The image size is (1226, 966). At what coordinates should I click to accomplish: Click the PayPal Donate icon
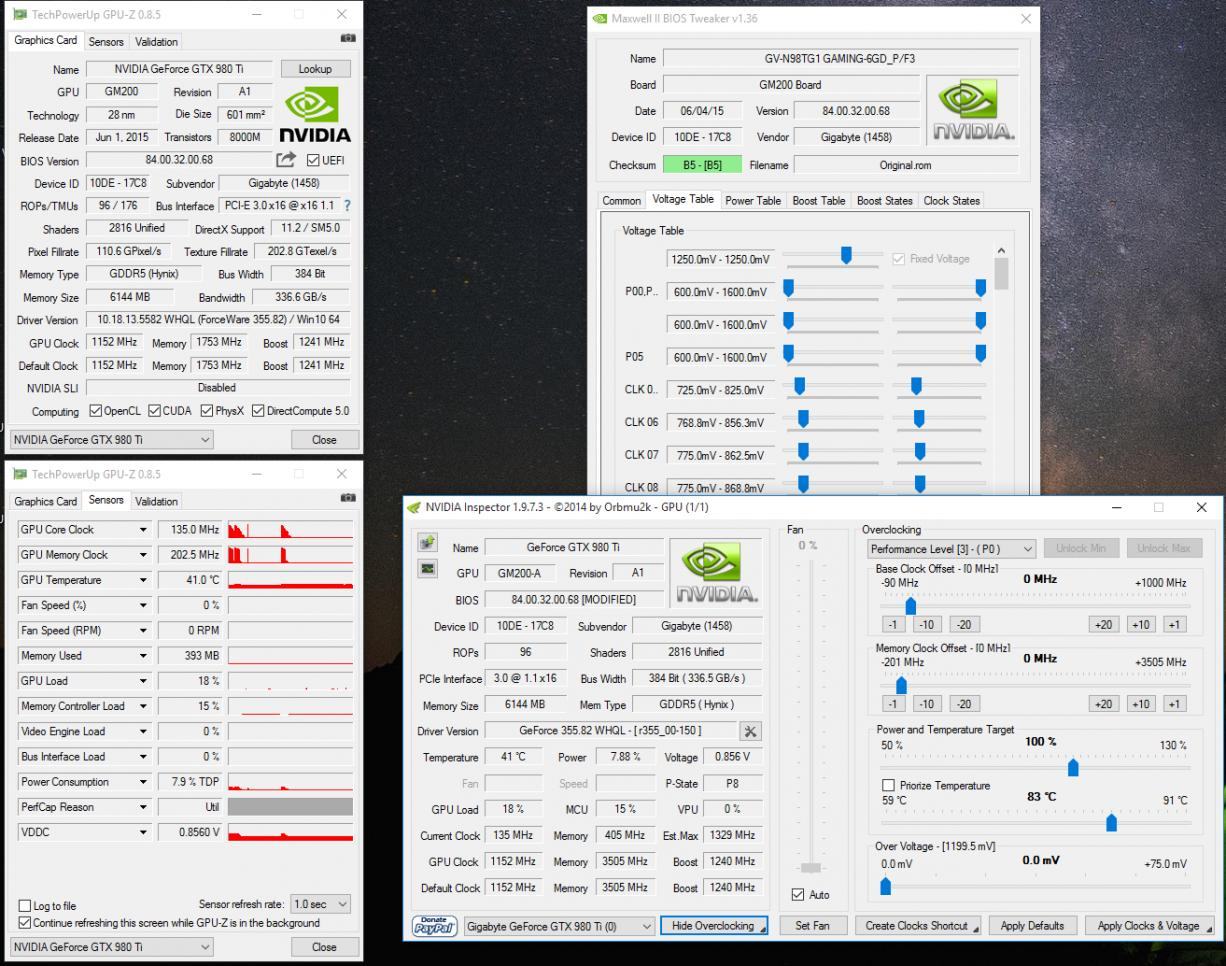[x=434, y=926]
